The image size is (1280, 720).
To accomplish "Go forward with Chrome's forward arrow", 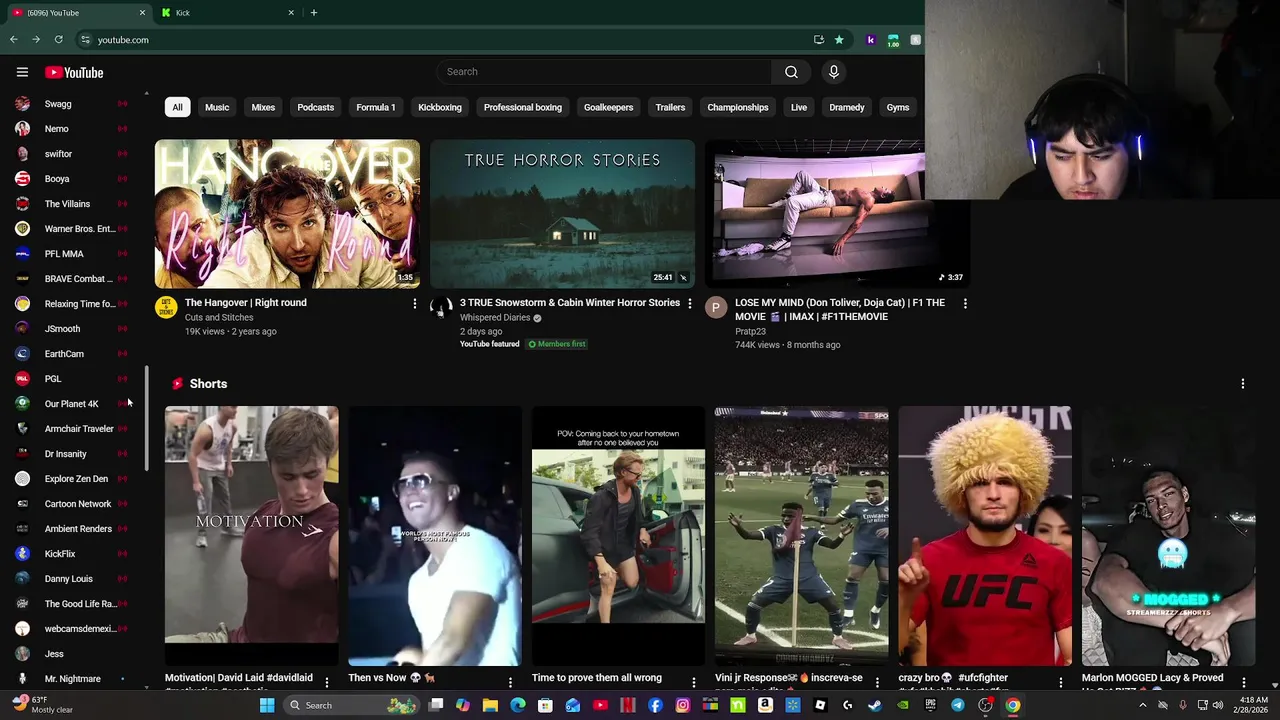I will 36,40.
